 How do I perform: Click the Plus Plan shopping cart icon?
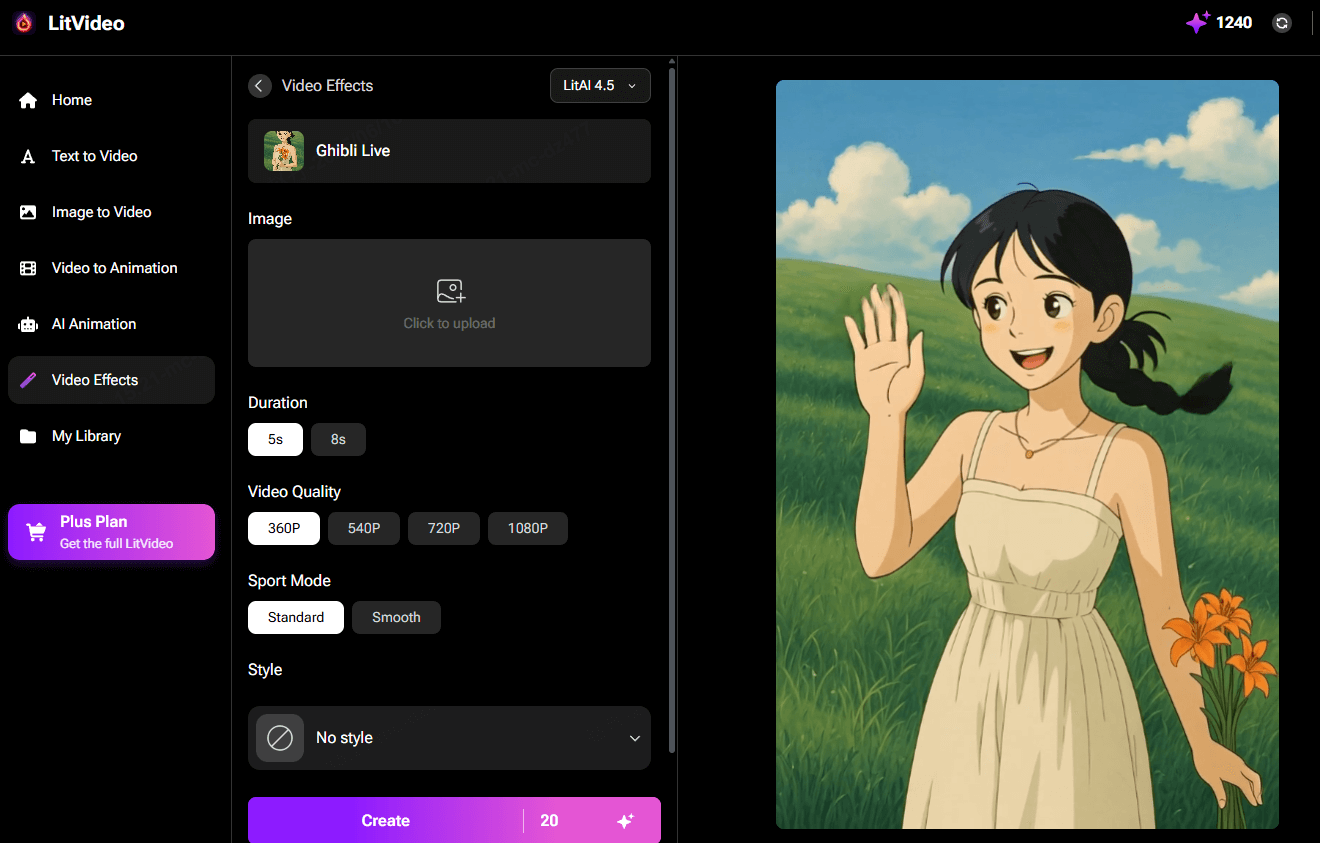pyautogui.click(x=37, y=532)
